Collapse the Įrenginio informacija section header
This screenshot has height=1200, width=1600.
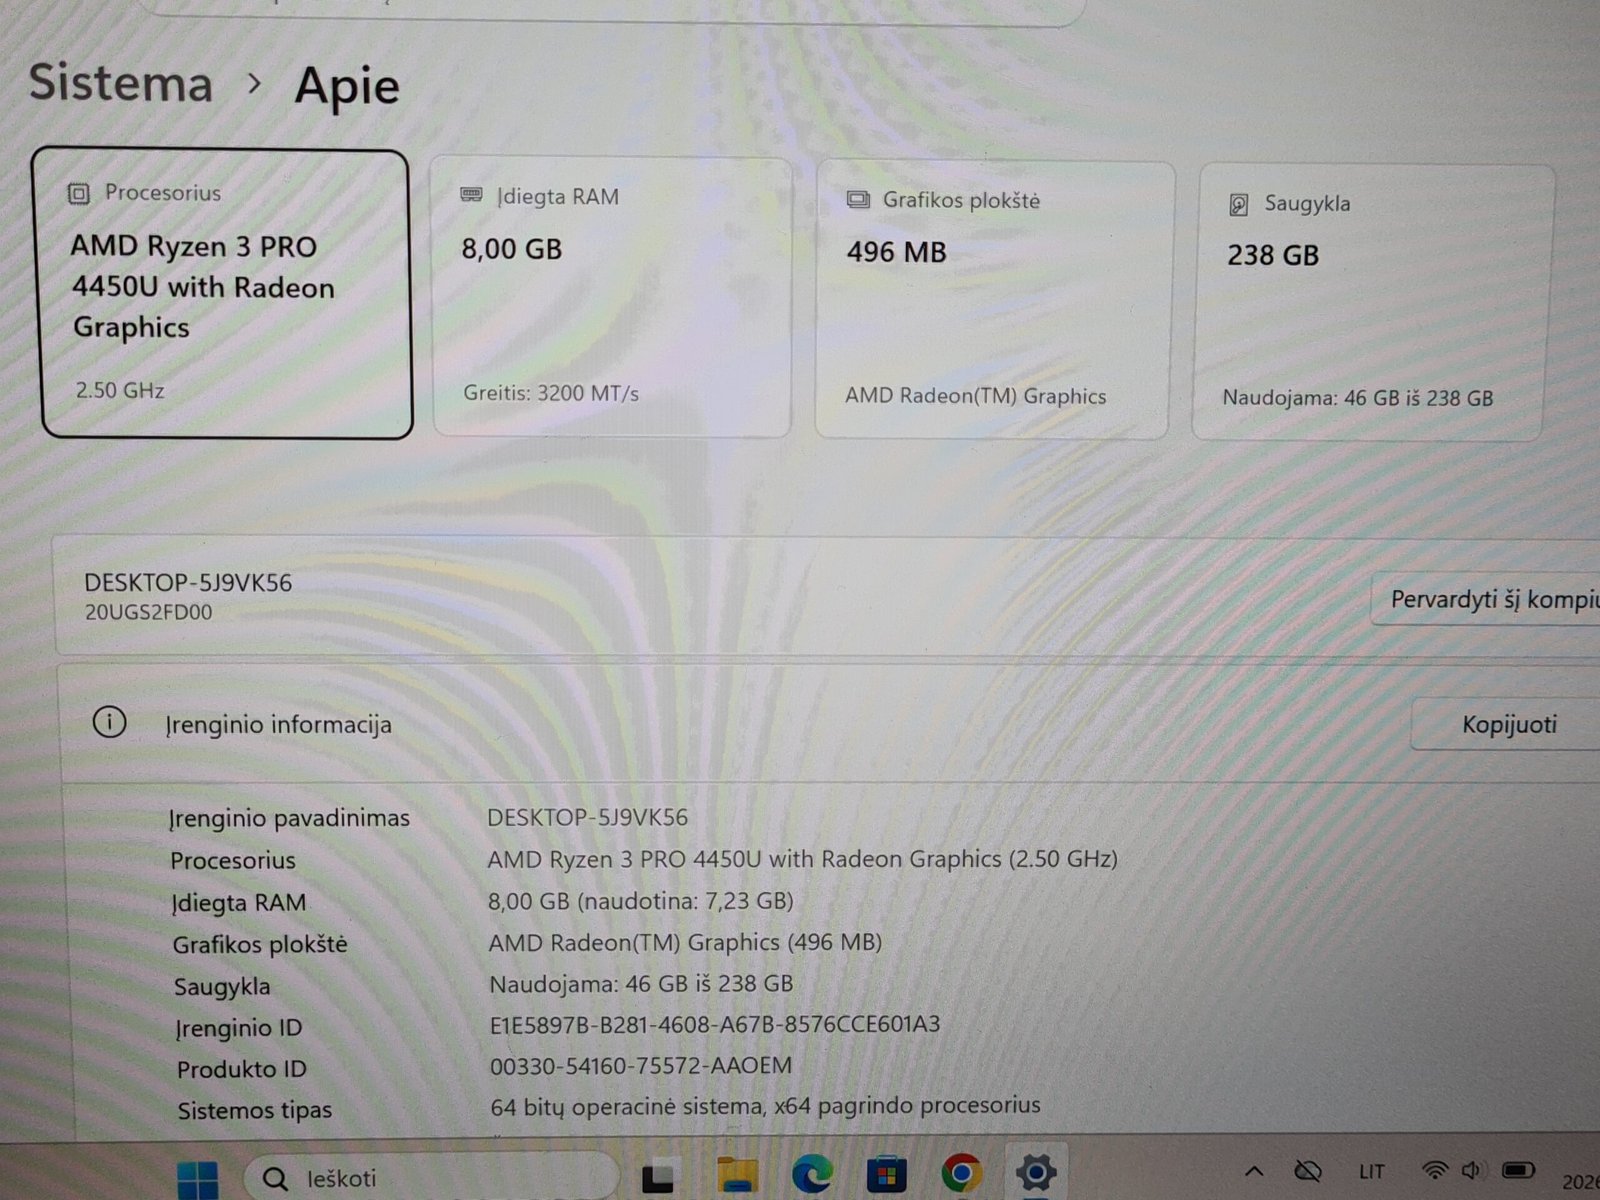[830, 724]
